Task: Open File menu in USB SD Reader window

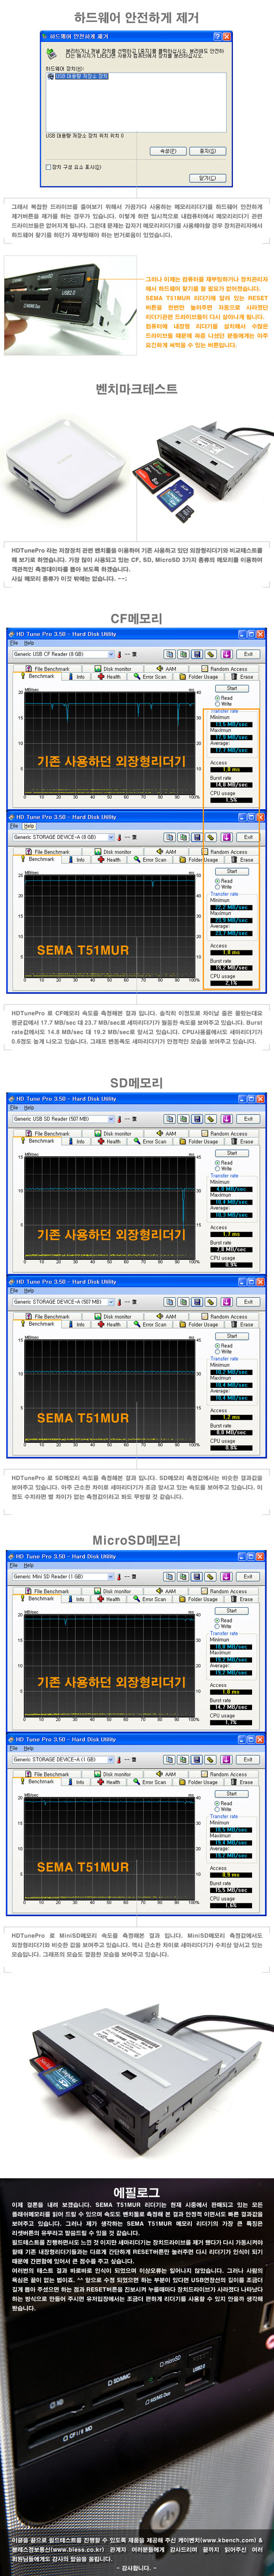Action: coord(14,1107)
